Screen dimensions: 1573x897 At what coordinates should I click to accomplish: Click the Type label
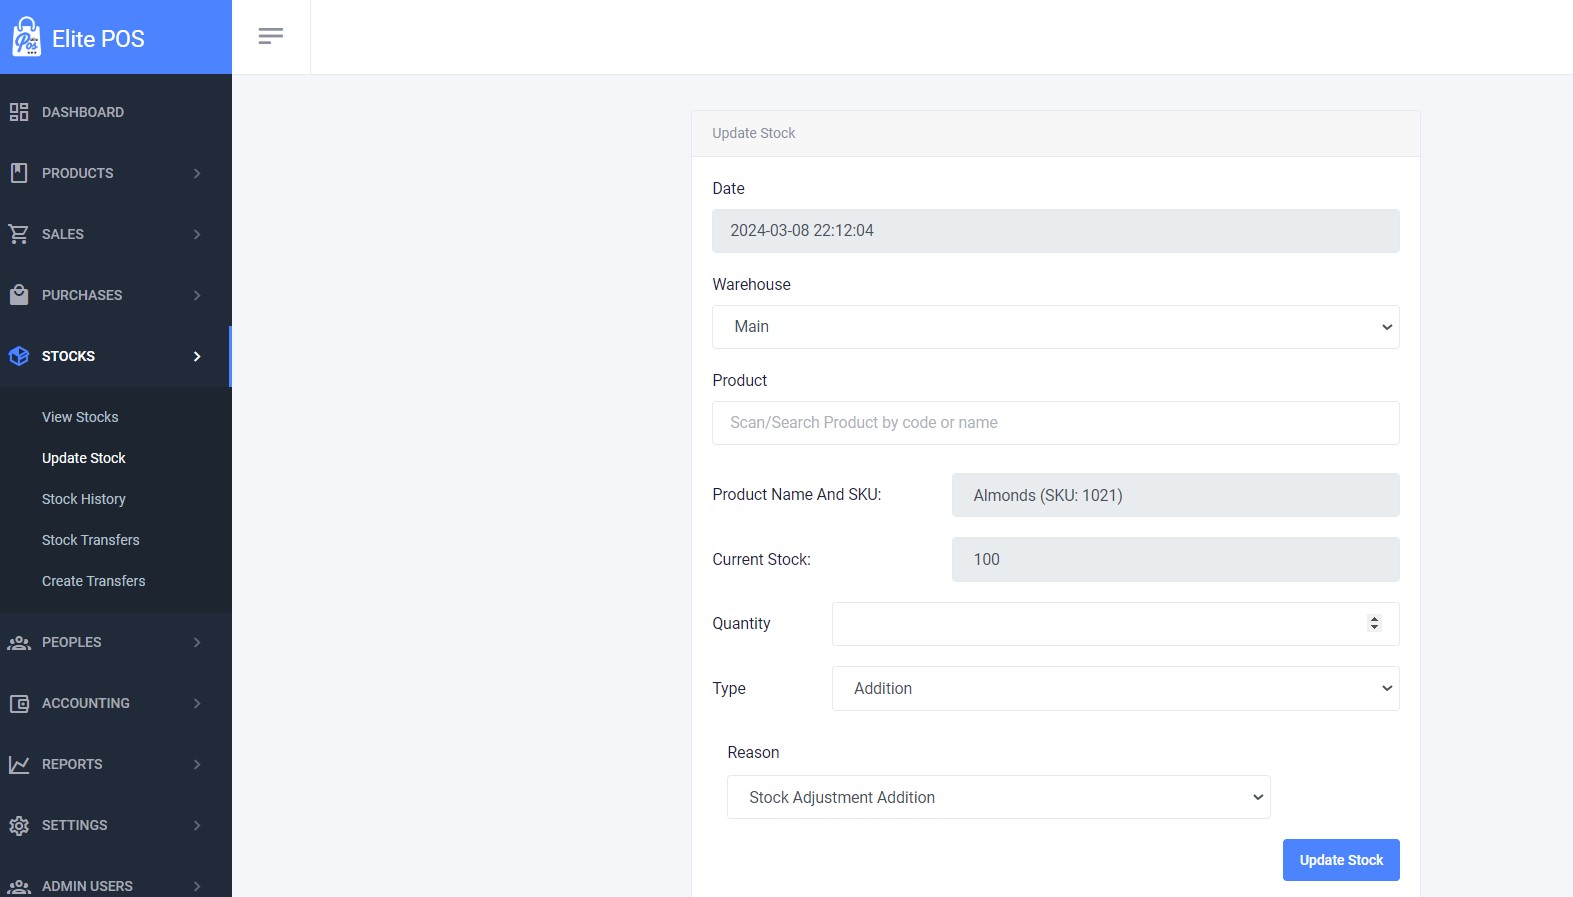pyautogui.click(x=729, y=688)
